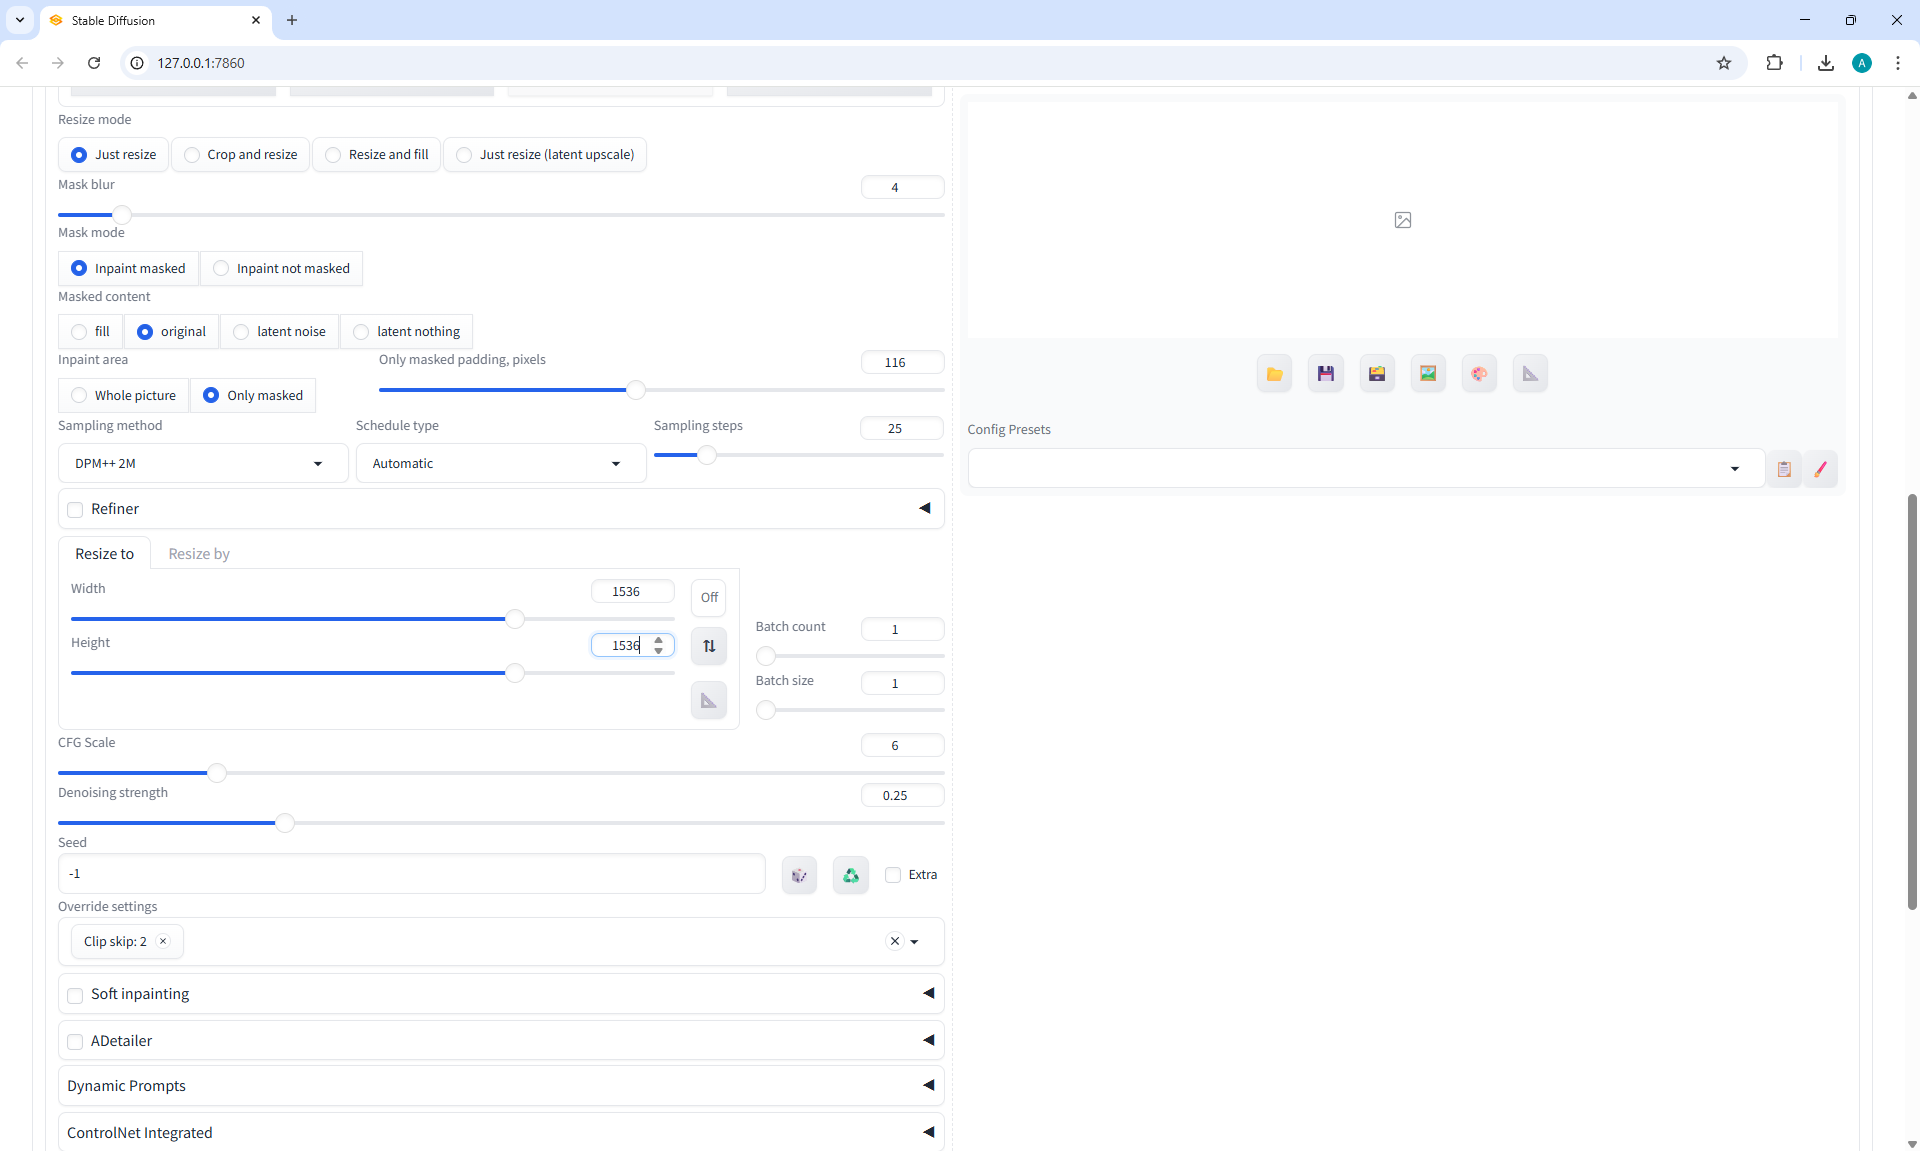Remove the Clip skip: 2 override tag

coord(163,941)
